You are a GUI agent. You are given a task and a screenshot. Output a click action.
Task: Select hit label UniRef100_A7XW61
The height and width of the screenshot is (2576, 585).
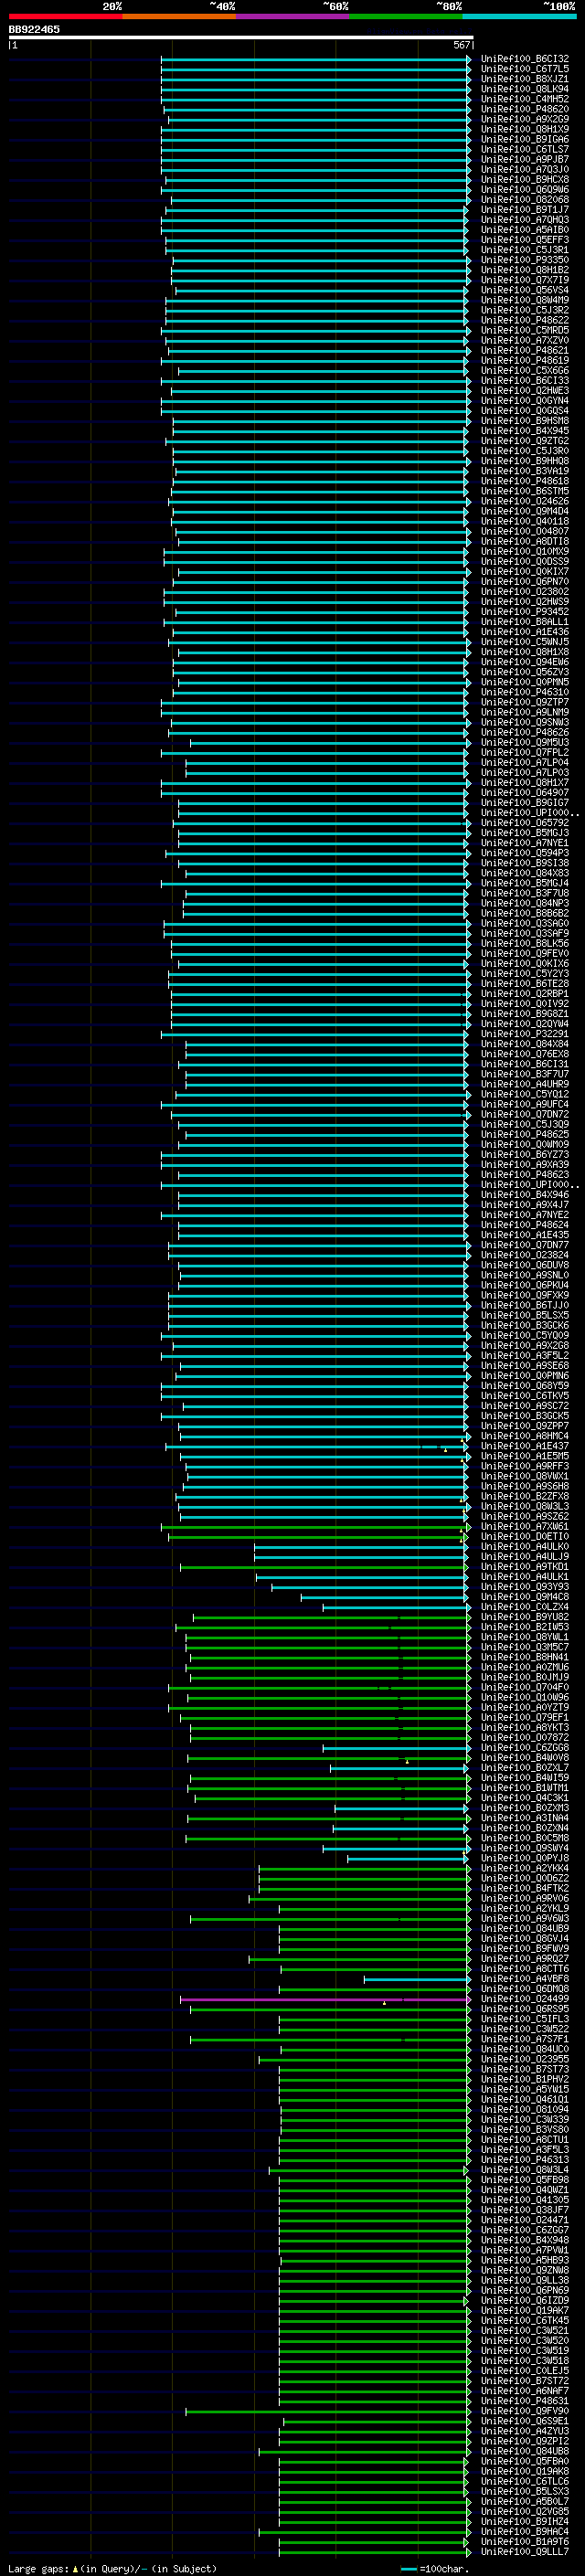pos(525,1527)
